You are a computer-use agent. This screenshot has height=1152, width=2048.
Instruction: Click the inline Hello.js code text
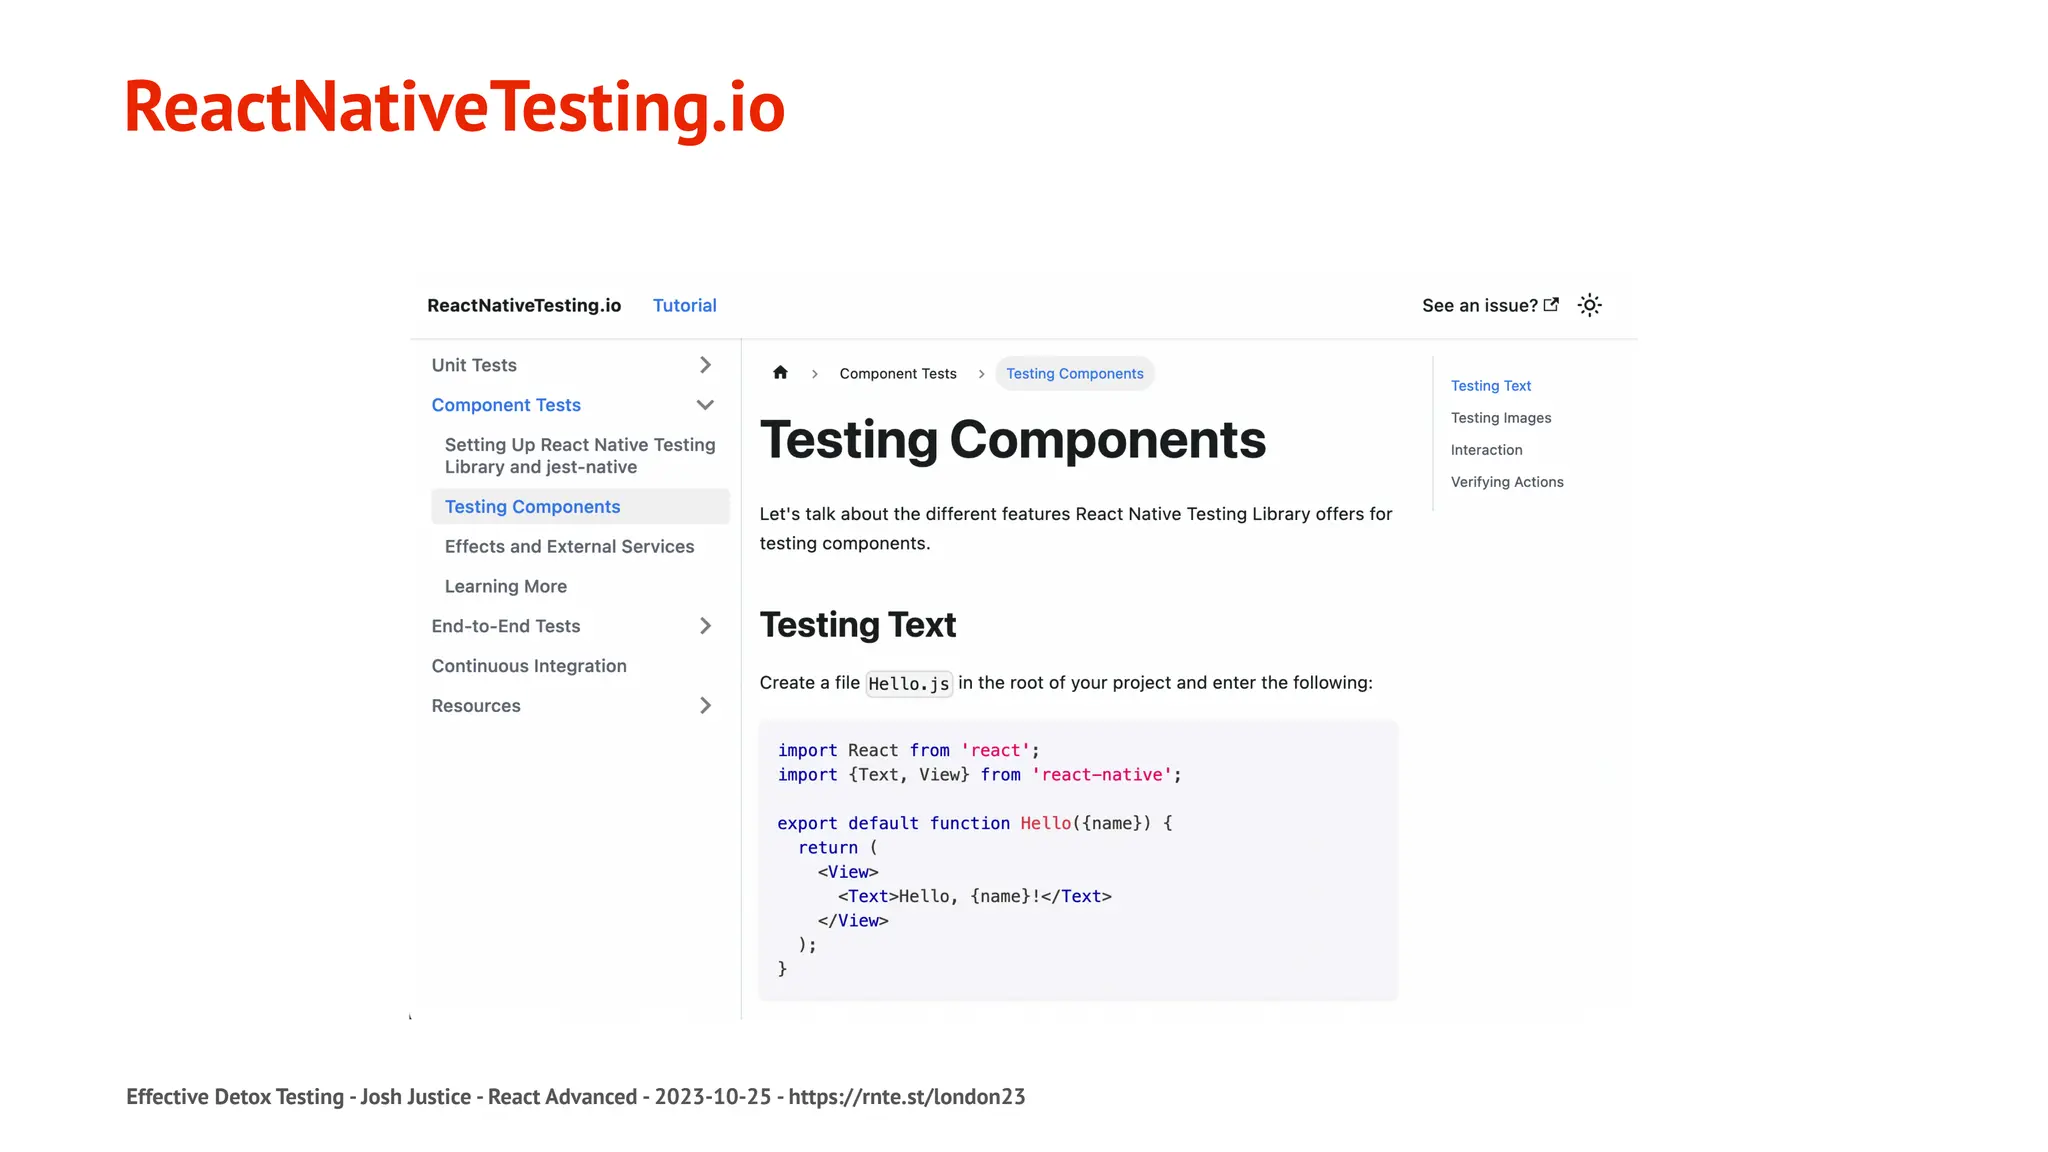coord(909,684)
